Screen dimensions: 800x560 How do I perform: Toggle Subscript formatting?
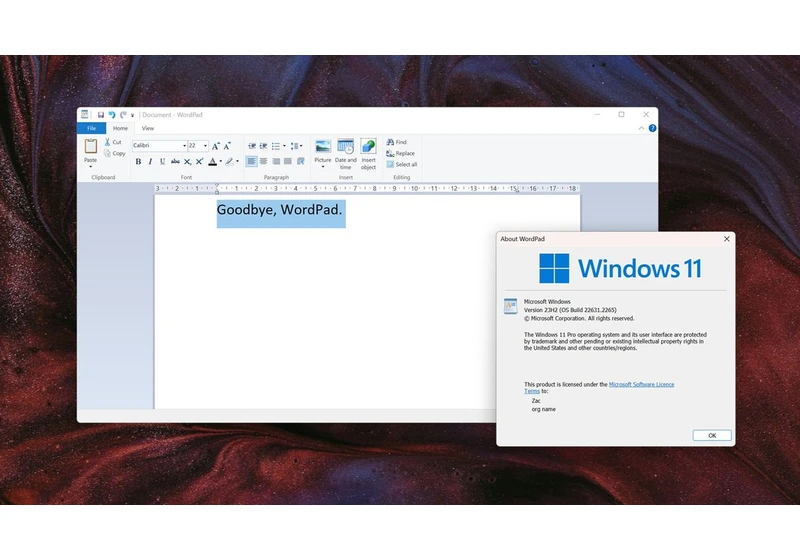(x=187, y=162)
